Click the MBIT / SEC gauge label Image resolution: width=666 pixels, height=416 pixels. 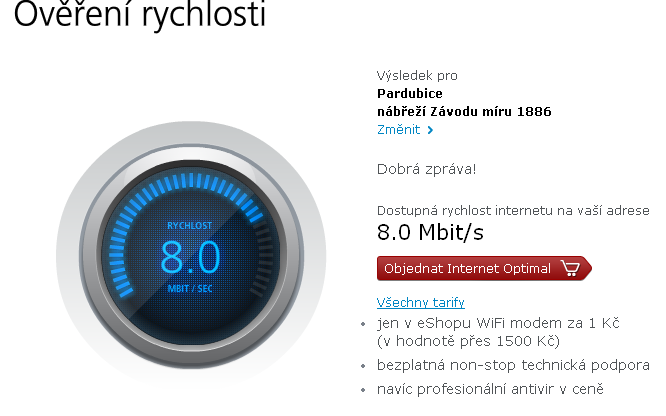point(190,289)
